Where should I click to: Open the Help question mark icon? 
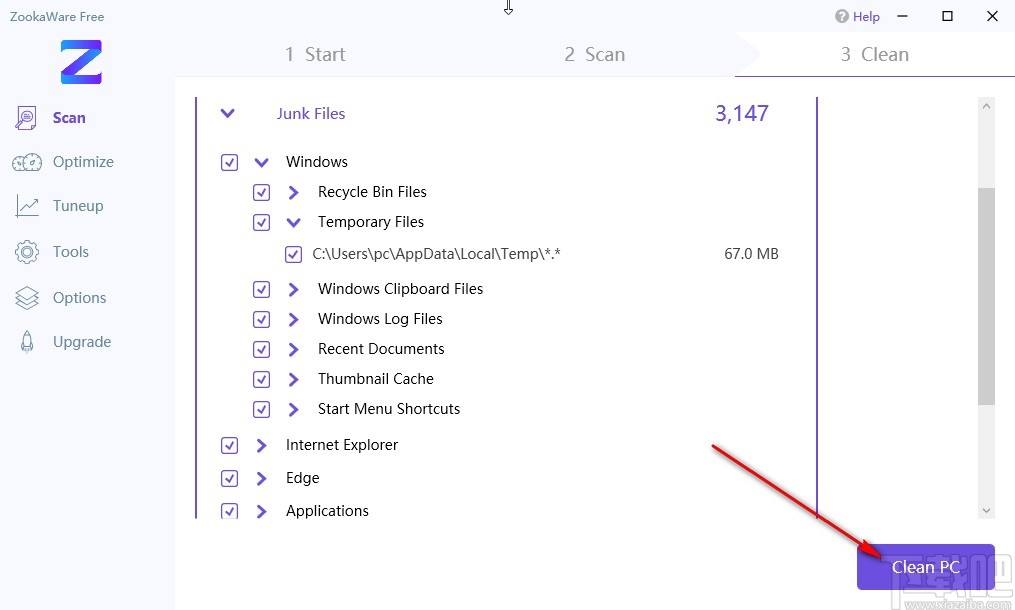click(842, 16)
